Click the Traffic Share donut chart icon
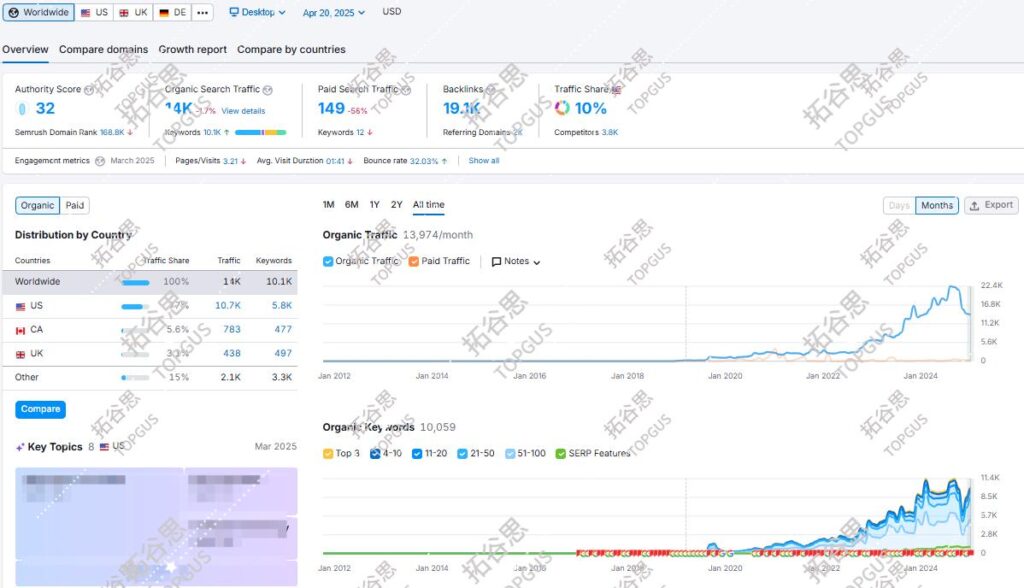The width and height of the screenshot is (1024, 588). [562, 108]
